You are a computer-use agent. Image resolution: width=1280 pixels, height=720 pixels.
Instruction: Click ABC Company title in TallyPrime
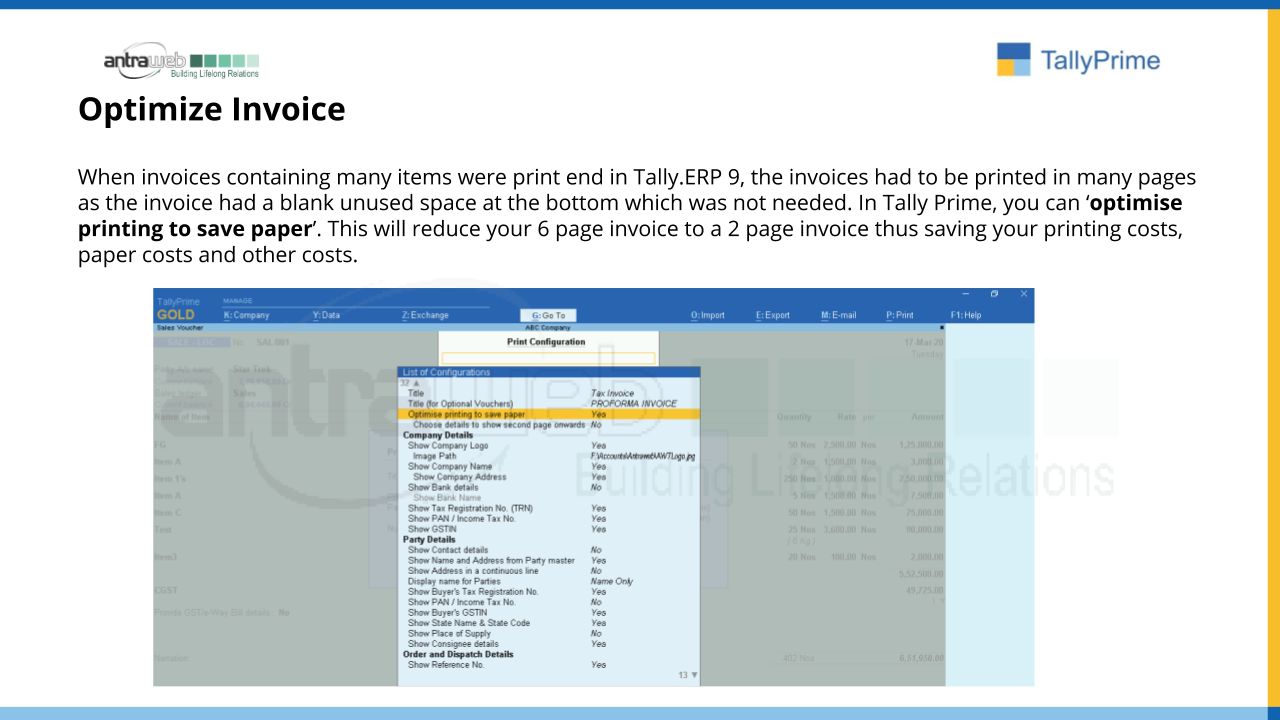pos(548,327)
